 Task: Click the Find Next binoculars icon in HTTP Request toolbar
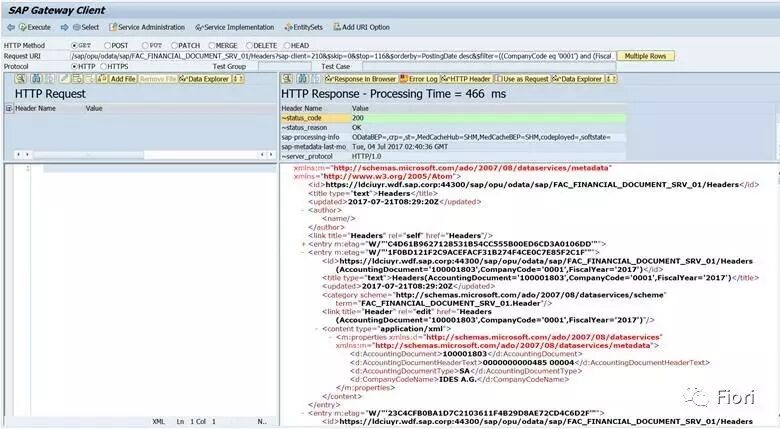coord(36,79)
